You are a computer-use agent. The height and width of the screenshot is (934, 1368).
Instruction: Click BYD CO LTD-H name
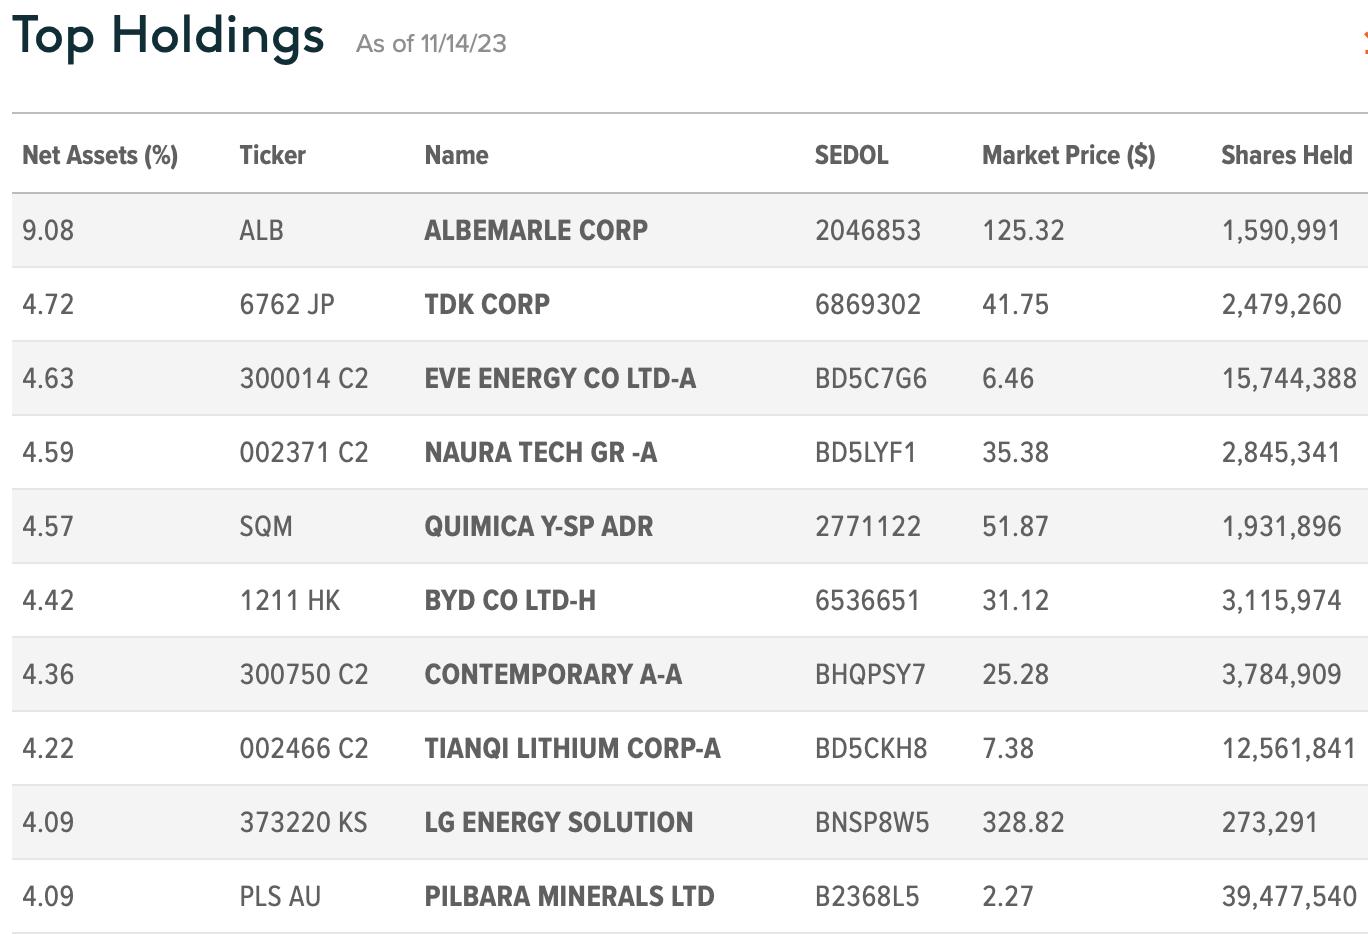click(510, 600)
